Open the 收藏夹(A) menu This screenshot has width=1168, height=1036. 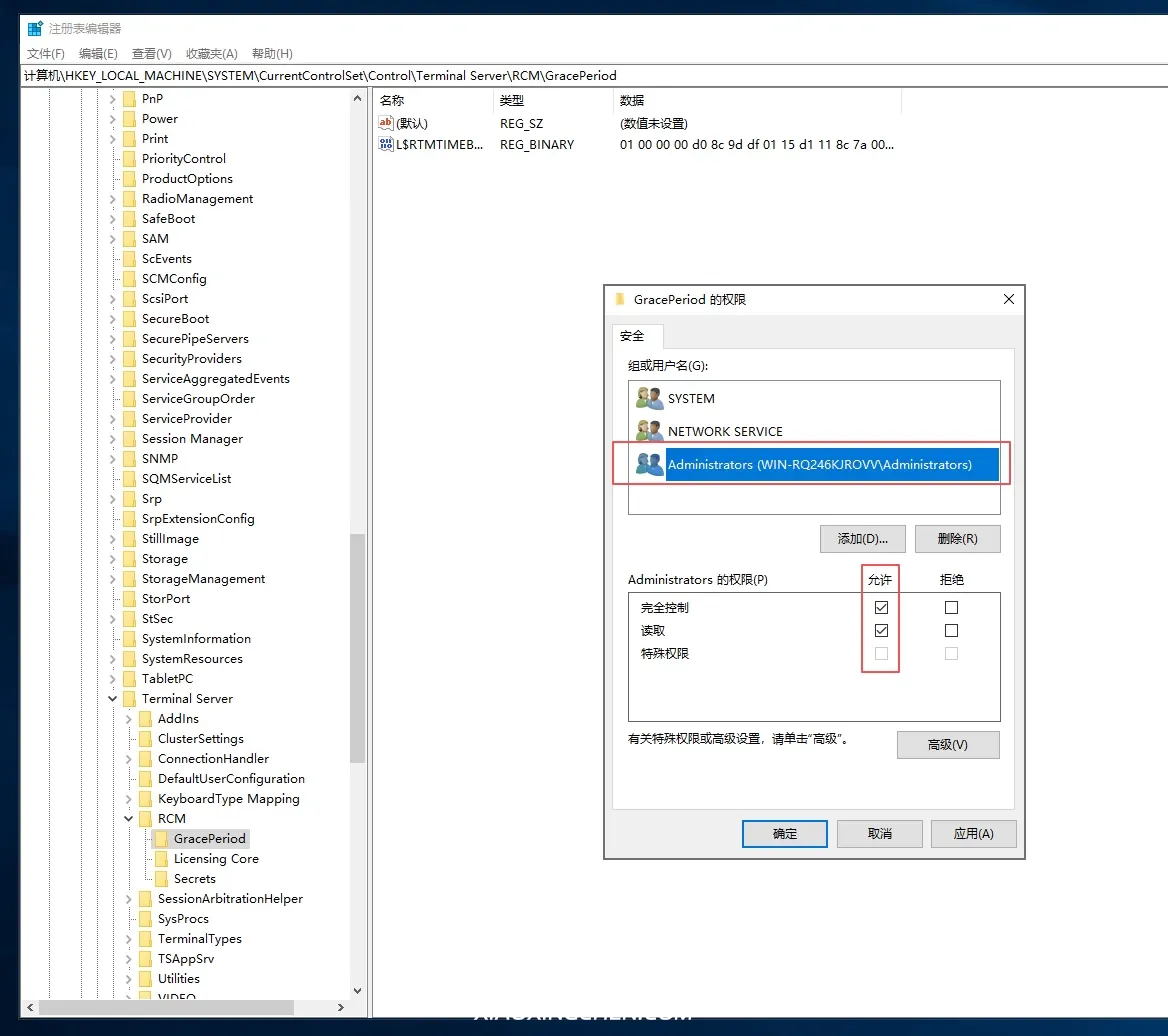pyautogui.click(x=211, y=53)
